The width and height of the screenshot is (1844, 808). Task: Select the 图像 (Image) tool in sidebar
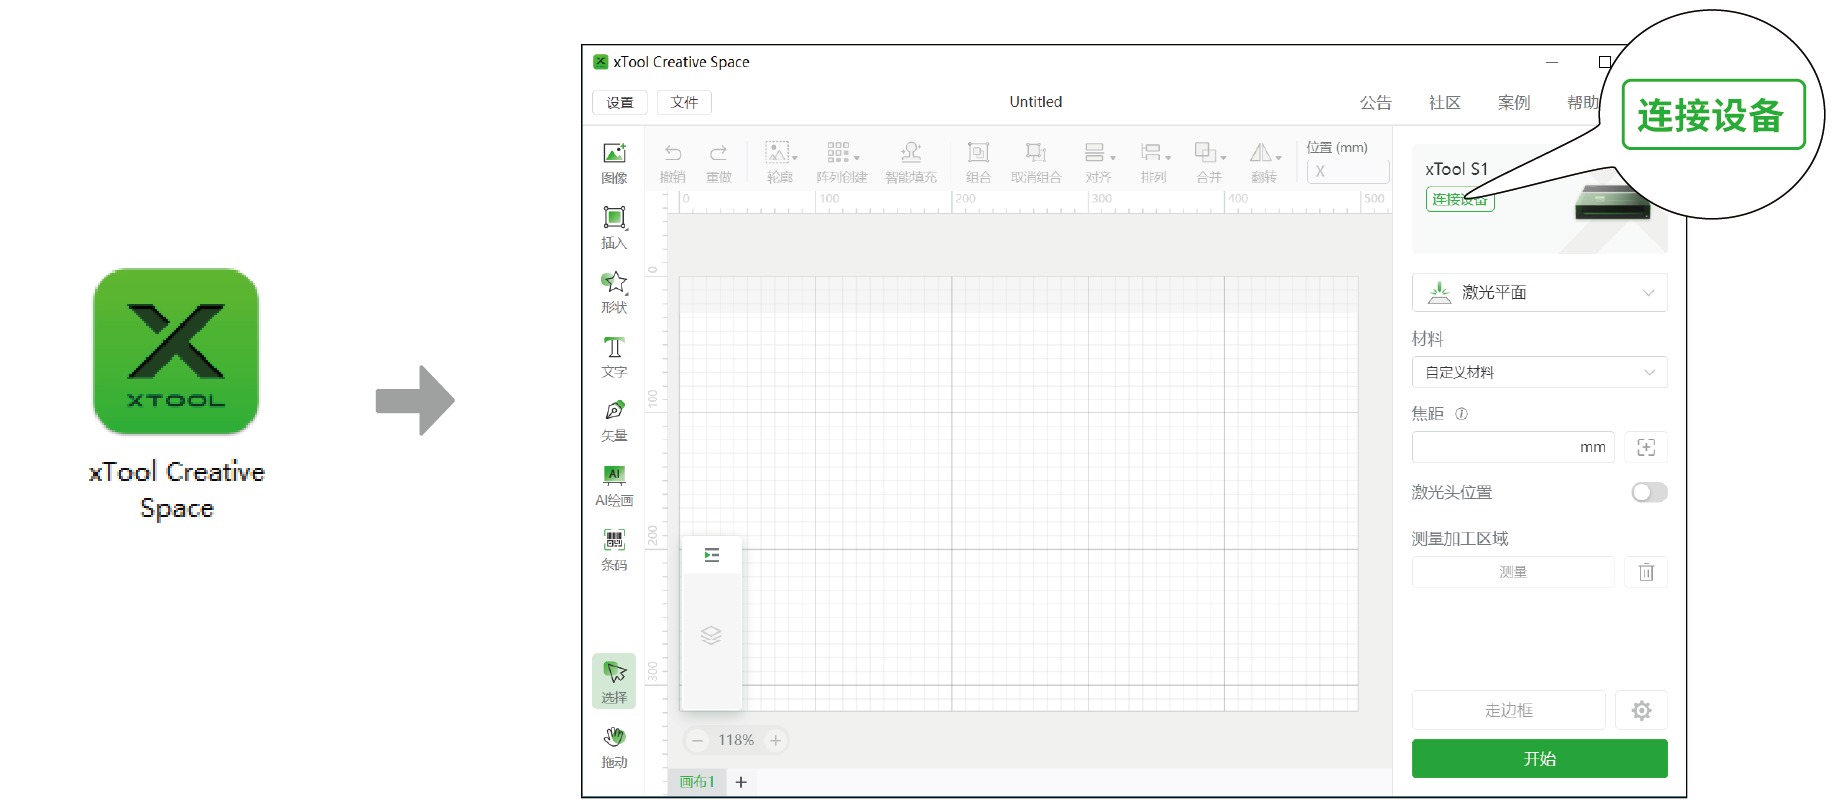pyautogui.click(x=614, y=162)
